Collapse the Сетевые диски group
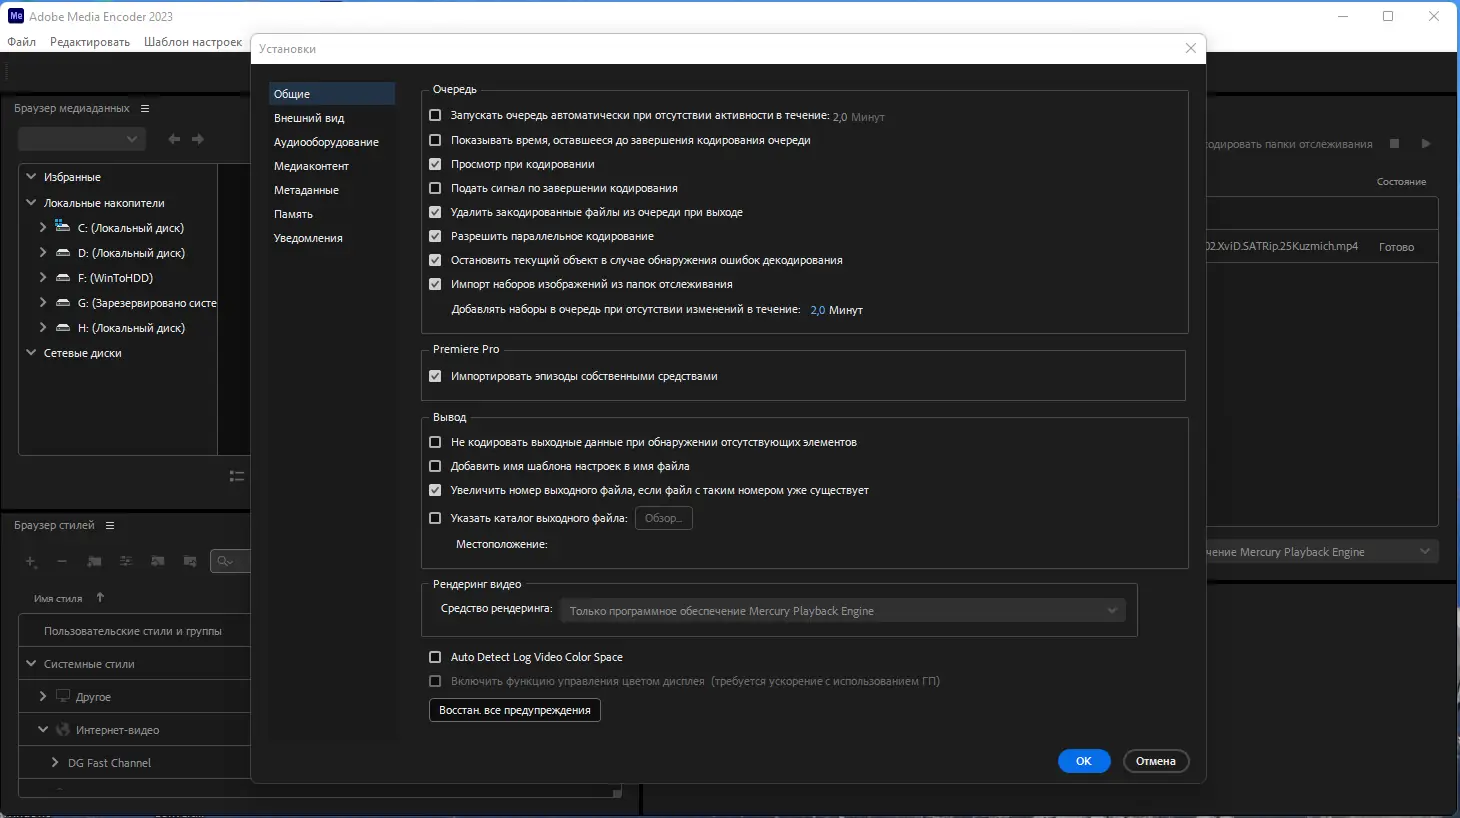This screenshot has height=818, width=1460. 31,353
